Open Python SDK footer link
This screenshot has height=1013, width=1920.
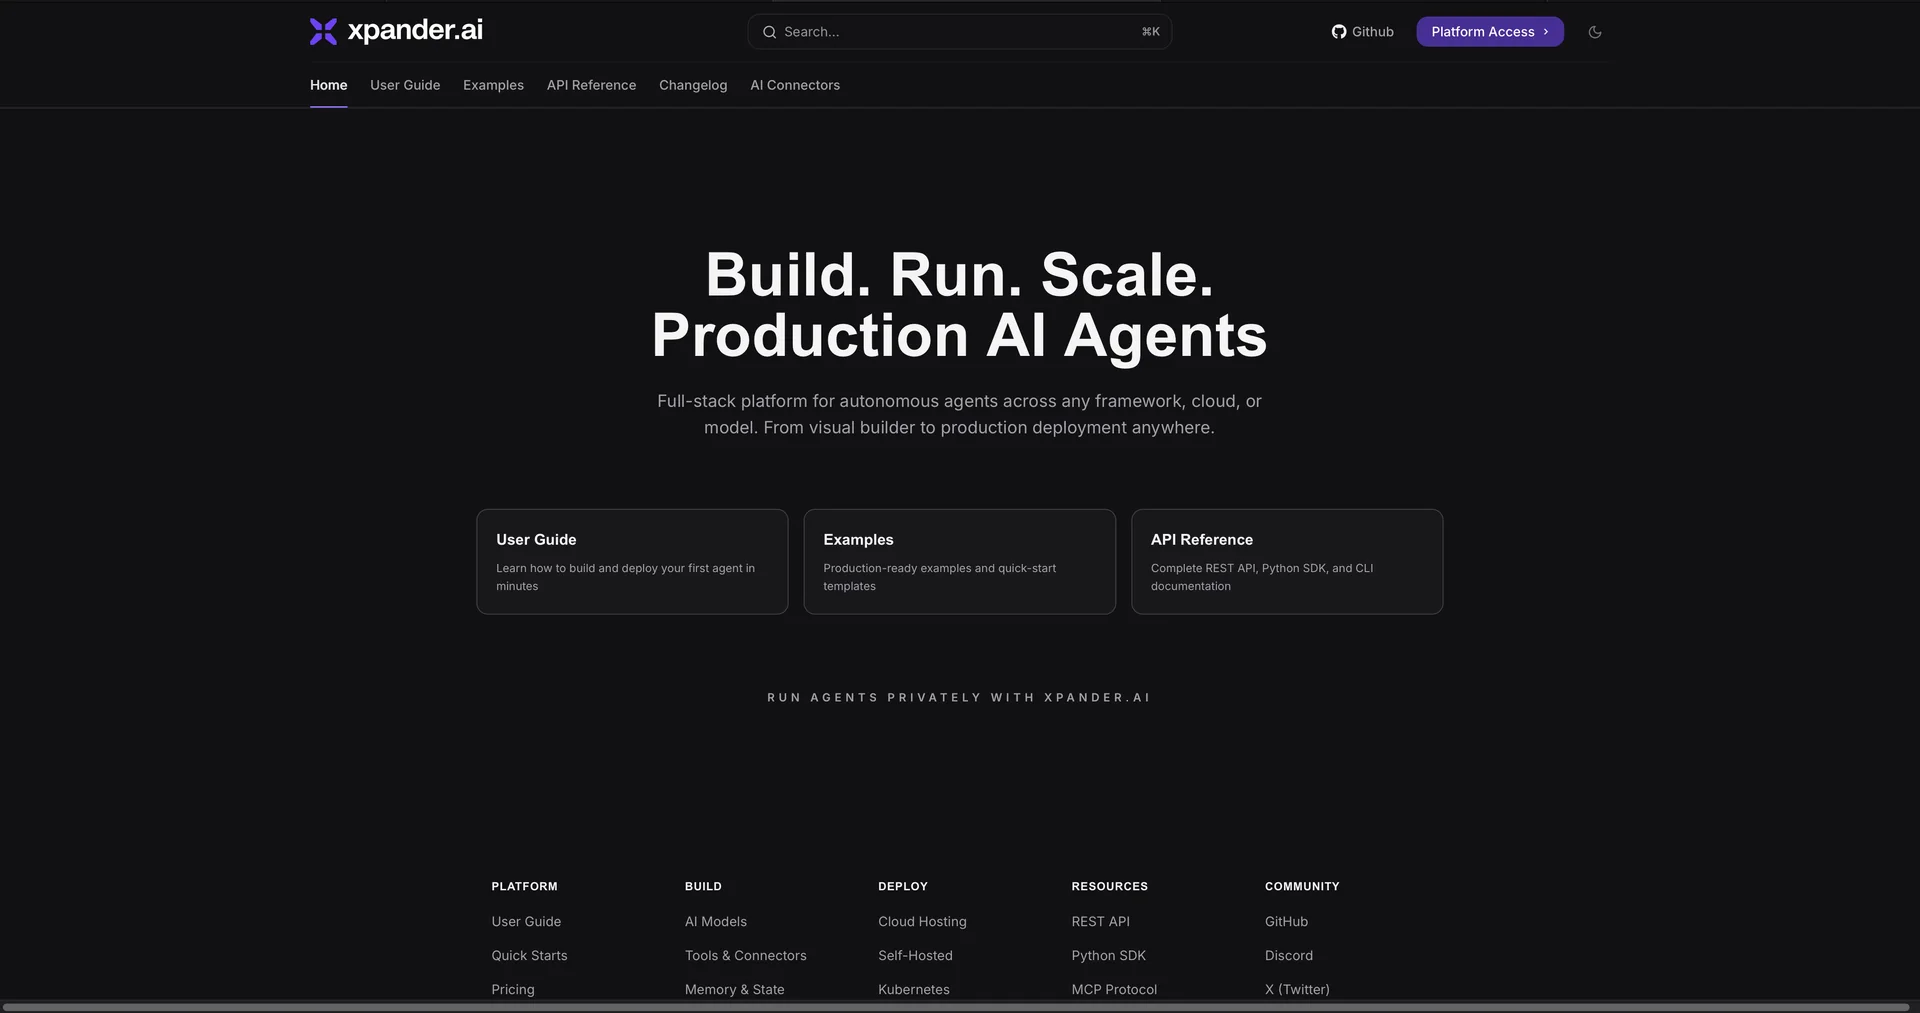(1108, 956)
